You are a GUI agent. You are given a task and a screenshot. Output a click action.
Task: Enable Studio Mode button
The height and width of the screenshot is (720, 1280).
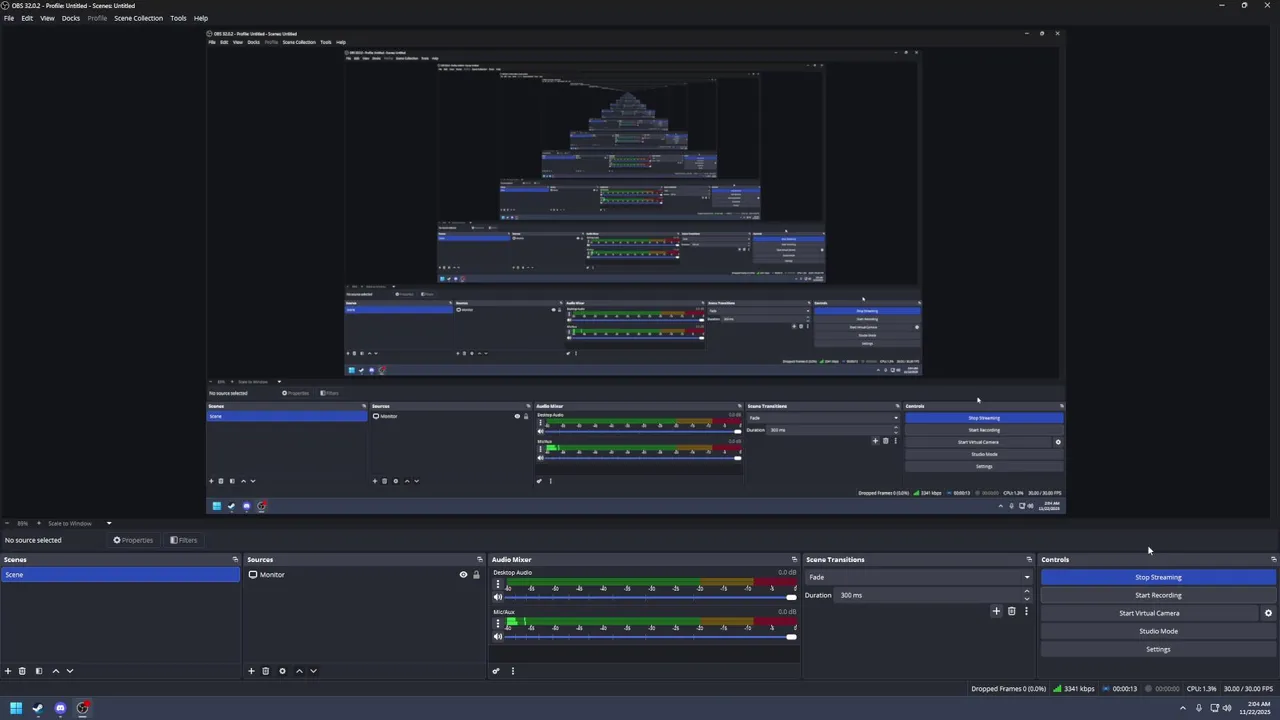click(1158, 631)
